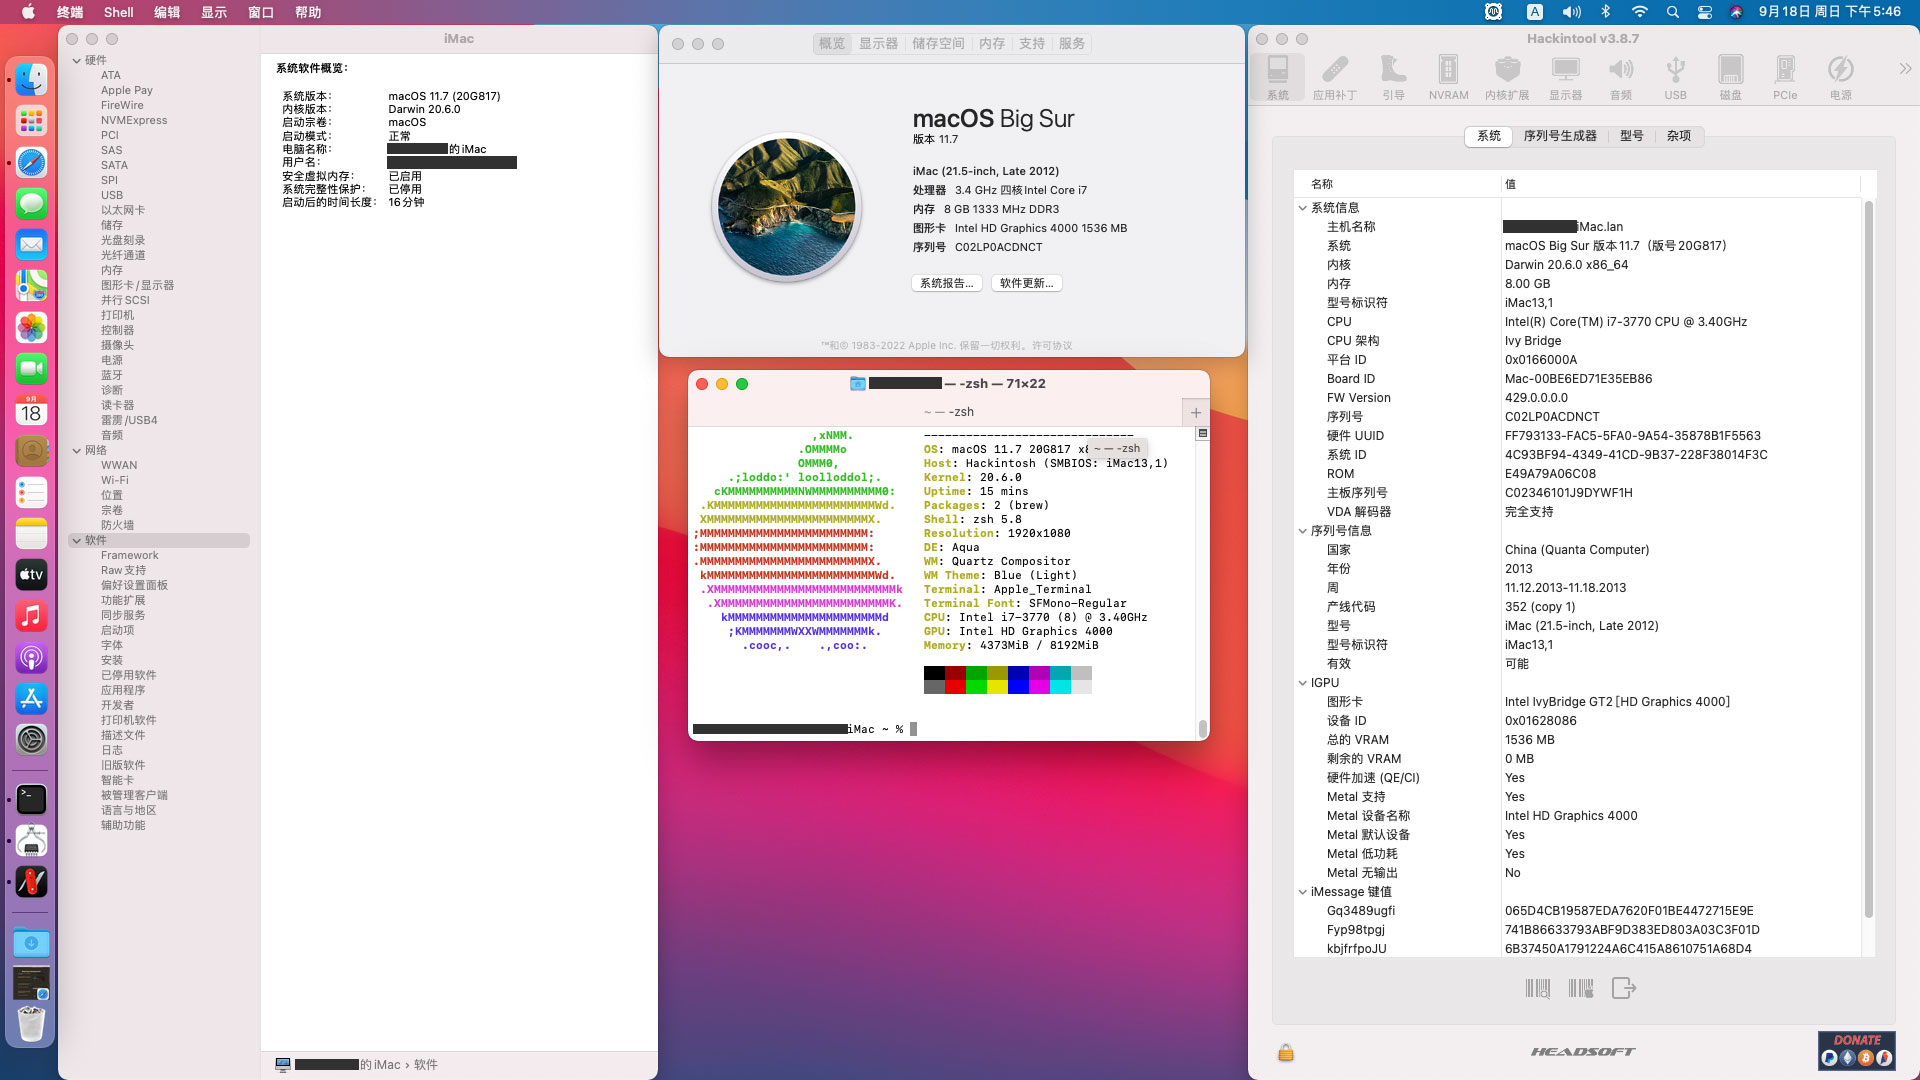This screenshot has width=1920, height=1080.
Task: Open the Hackintool Patch (应用补丁) toolbar icon
Action: point(1334,77)
